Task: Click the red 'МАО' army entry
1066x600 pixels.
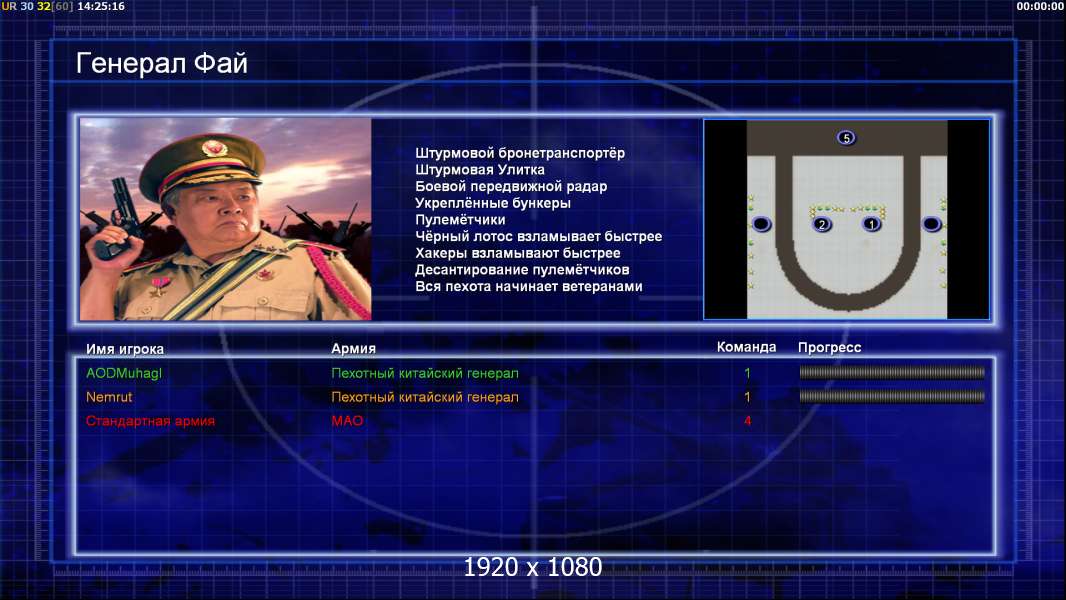Action: click(x=347, y=421)
